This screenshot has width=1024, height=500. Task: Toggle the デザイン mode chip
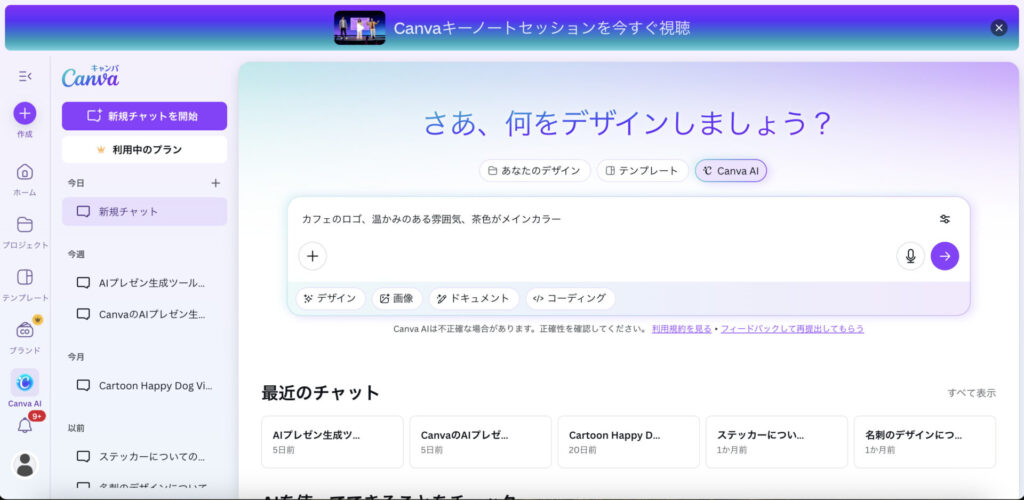tap(329, 298)
